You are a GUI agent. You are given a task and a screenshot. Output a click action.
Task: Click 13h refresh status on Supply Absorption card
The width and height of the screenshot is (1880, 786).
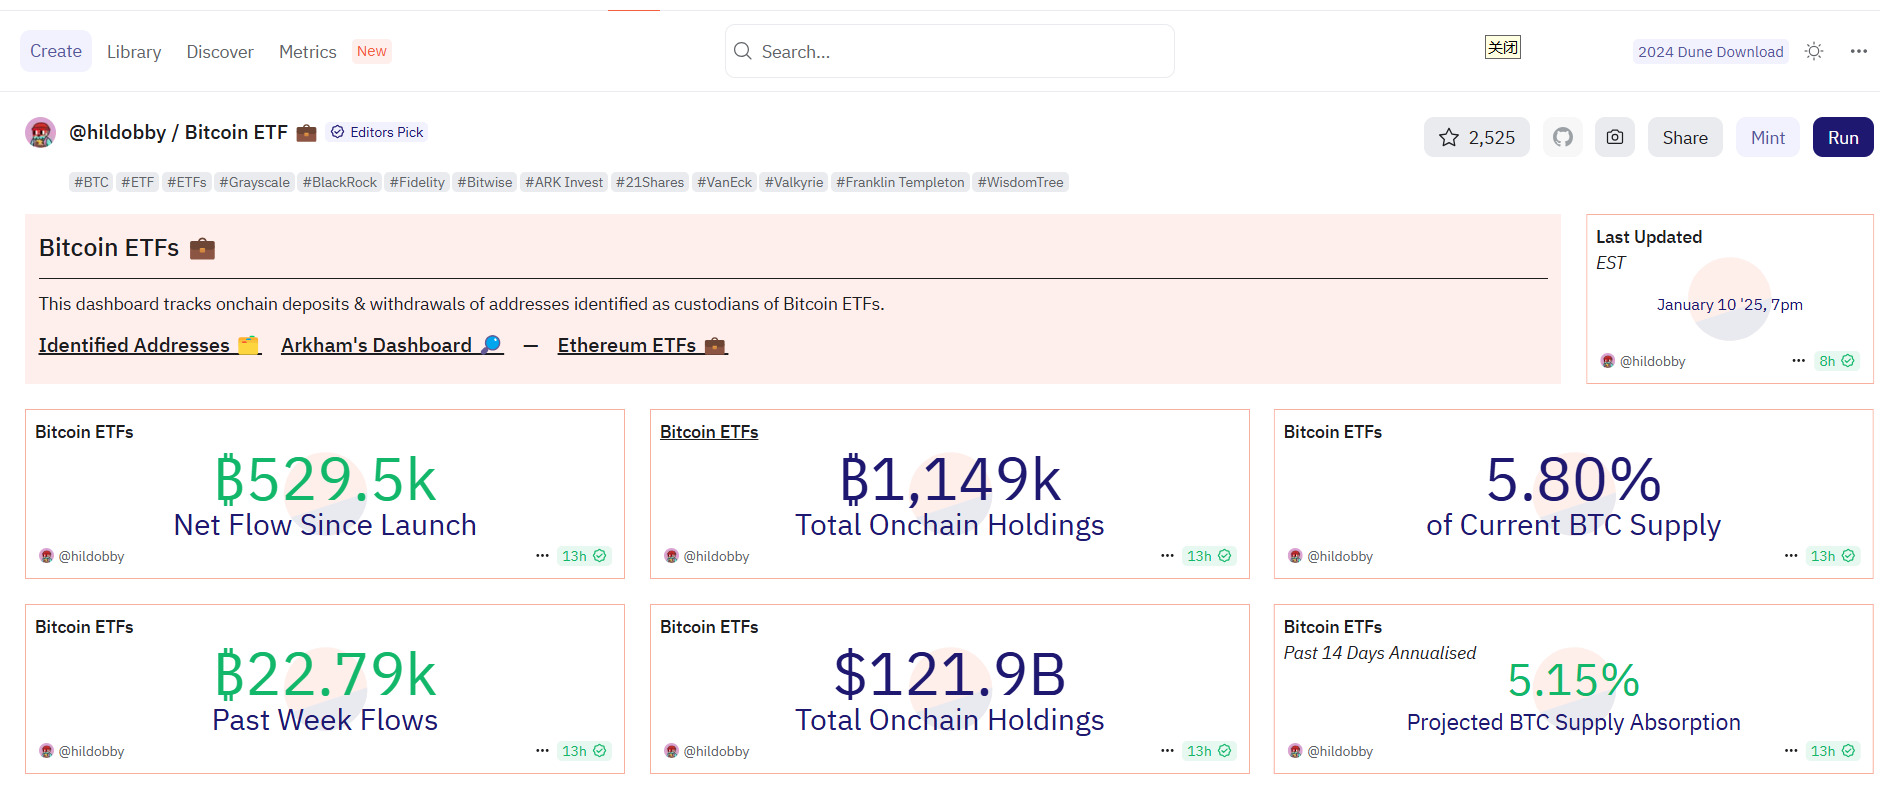(1833, 751)
